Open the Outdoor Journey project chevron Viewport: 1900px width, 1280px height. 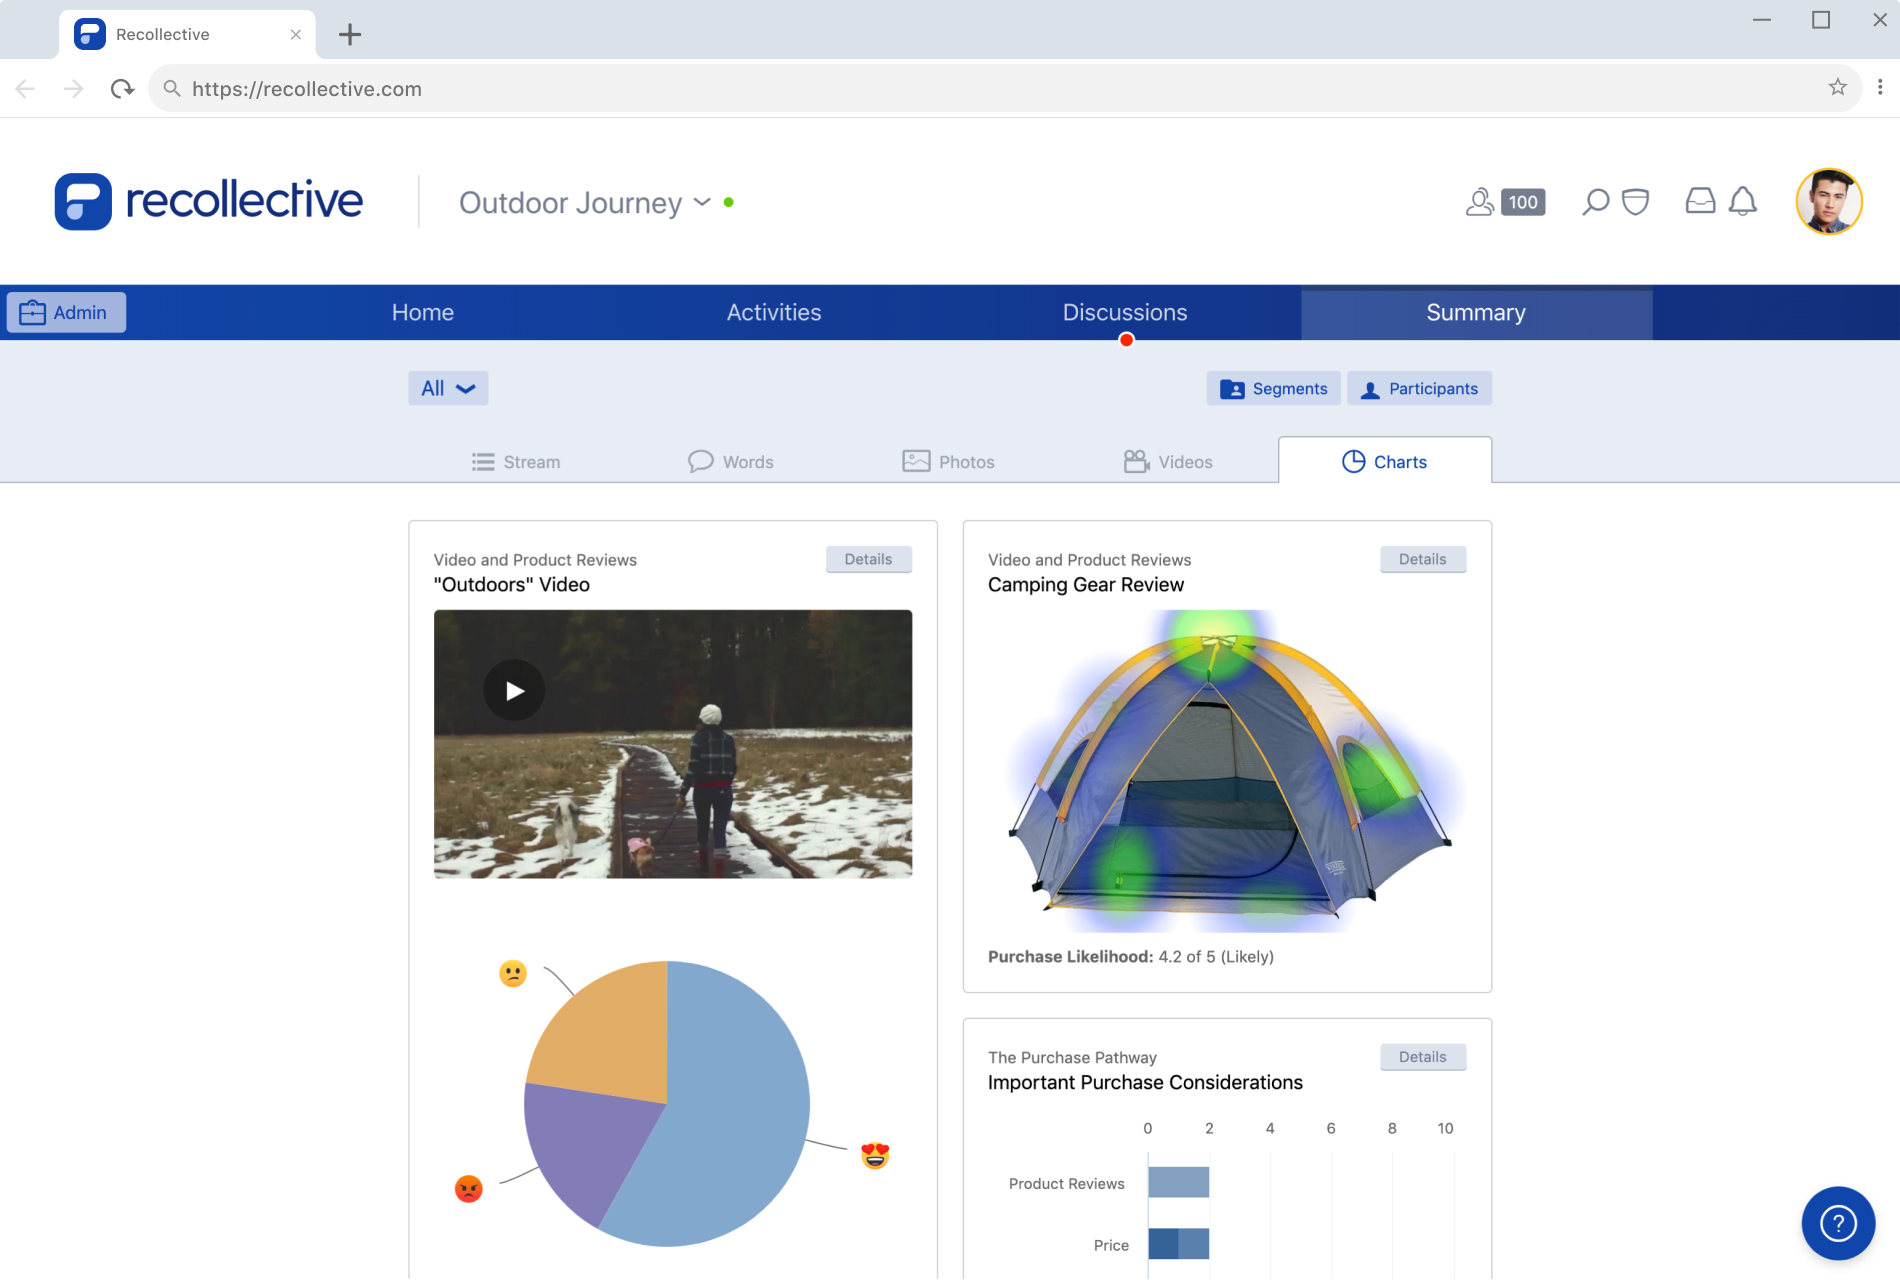tap(701, 203)
